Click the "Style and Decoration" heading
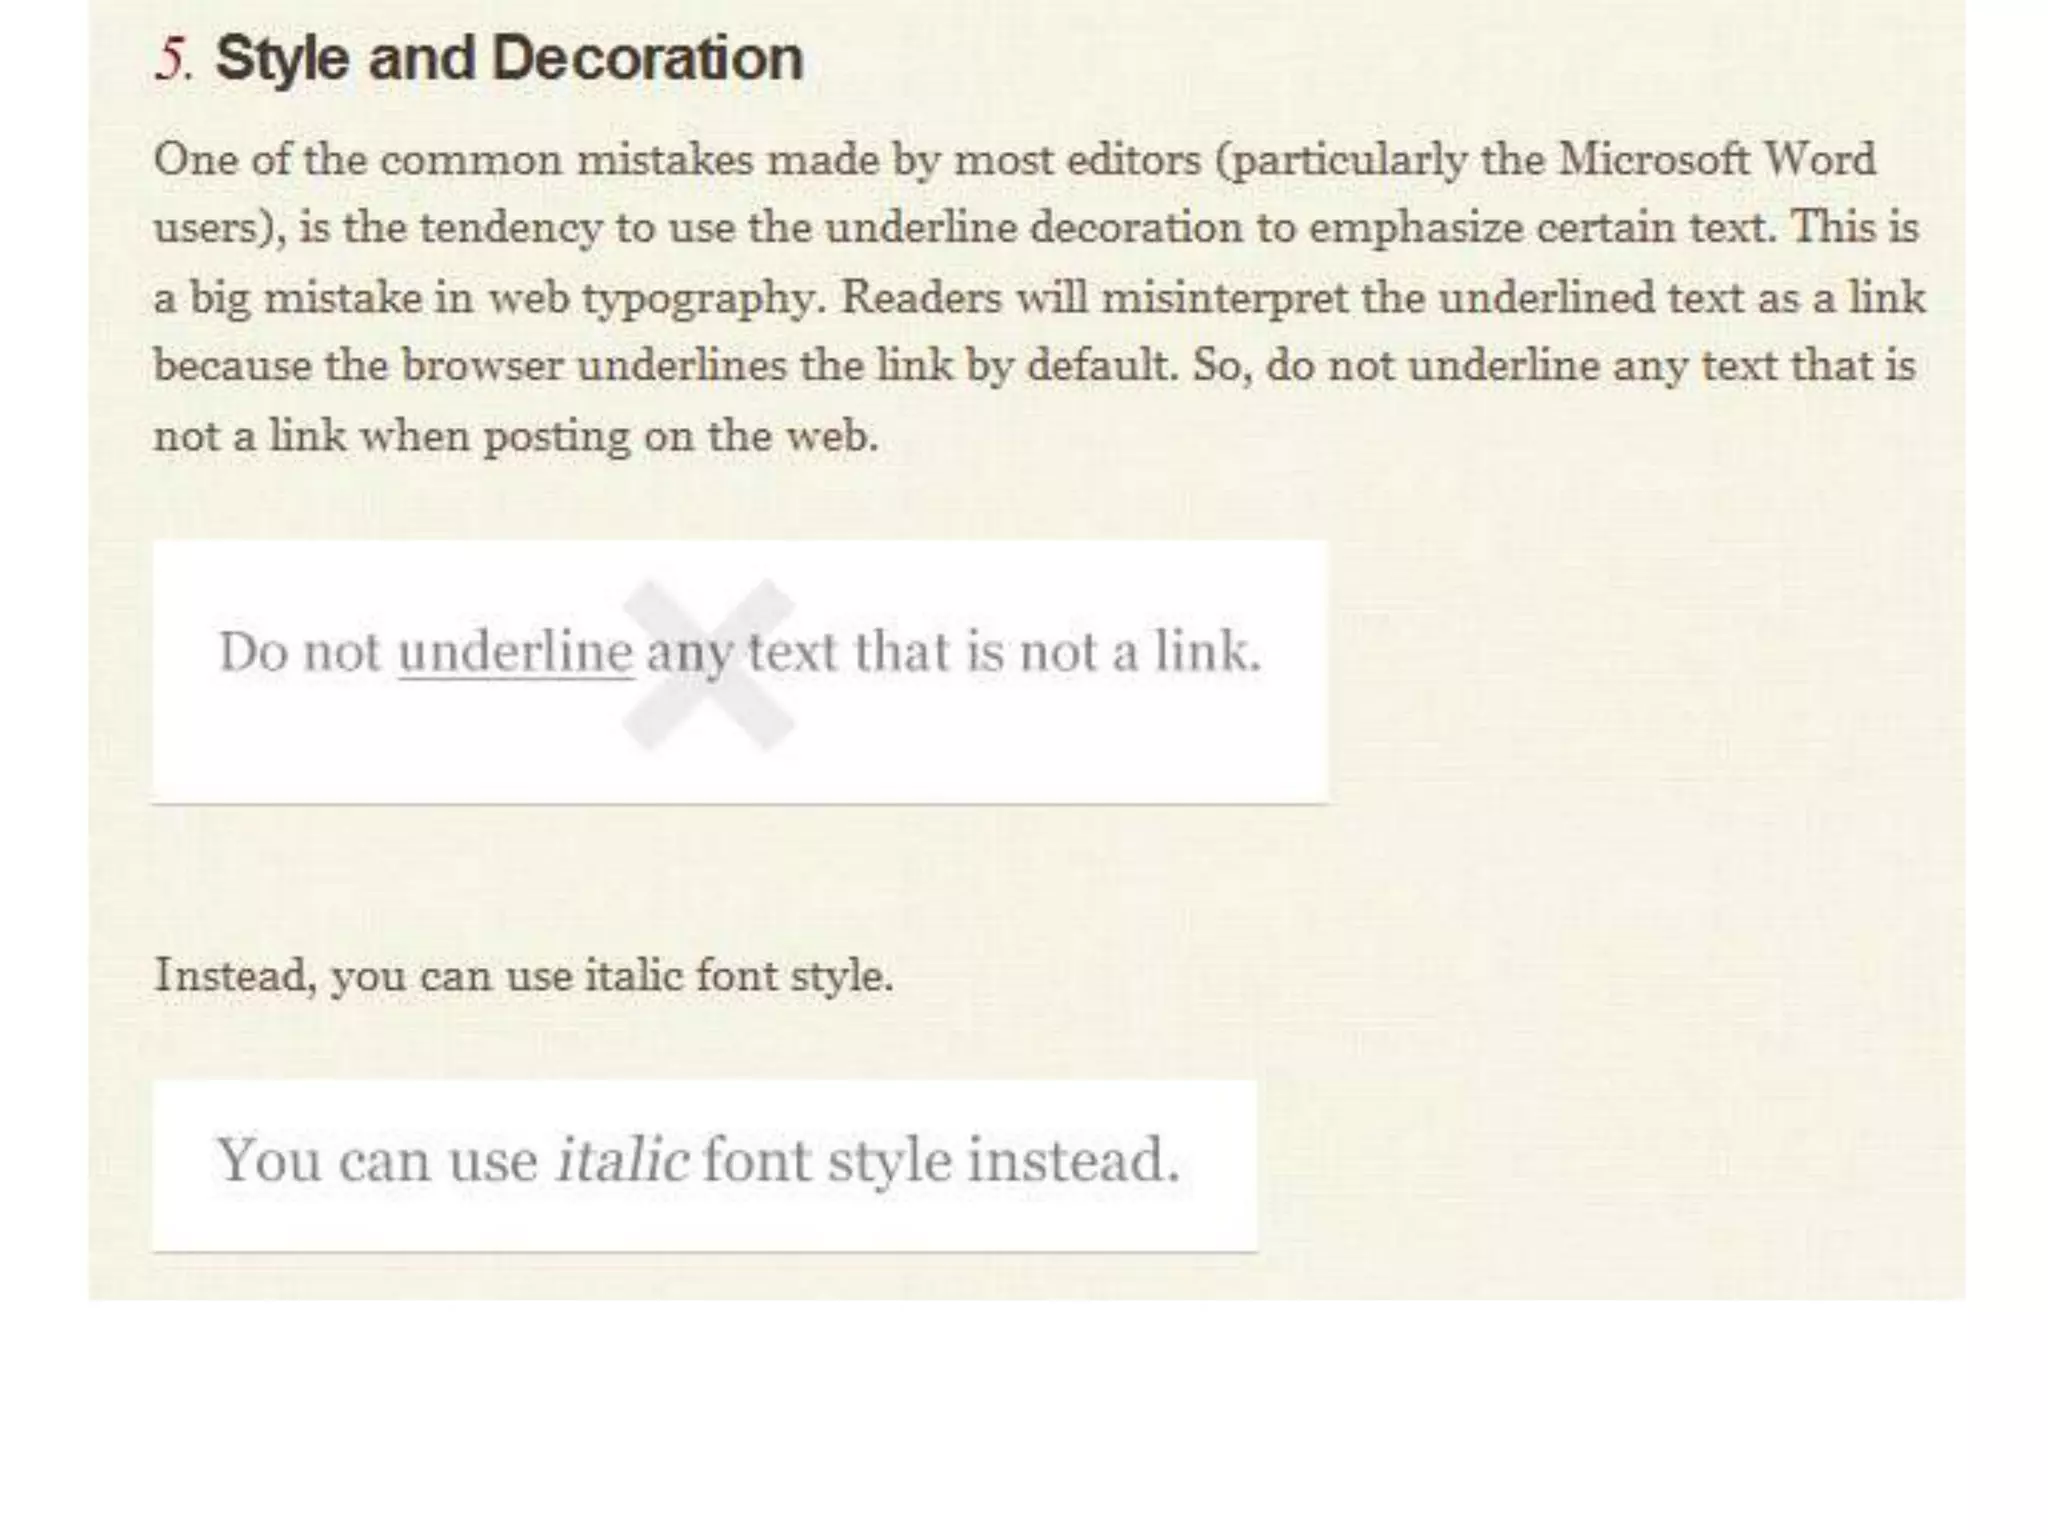 tap(509, 58)
